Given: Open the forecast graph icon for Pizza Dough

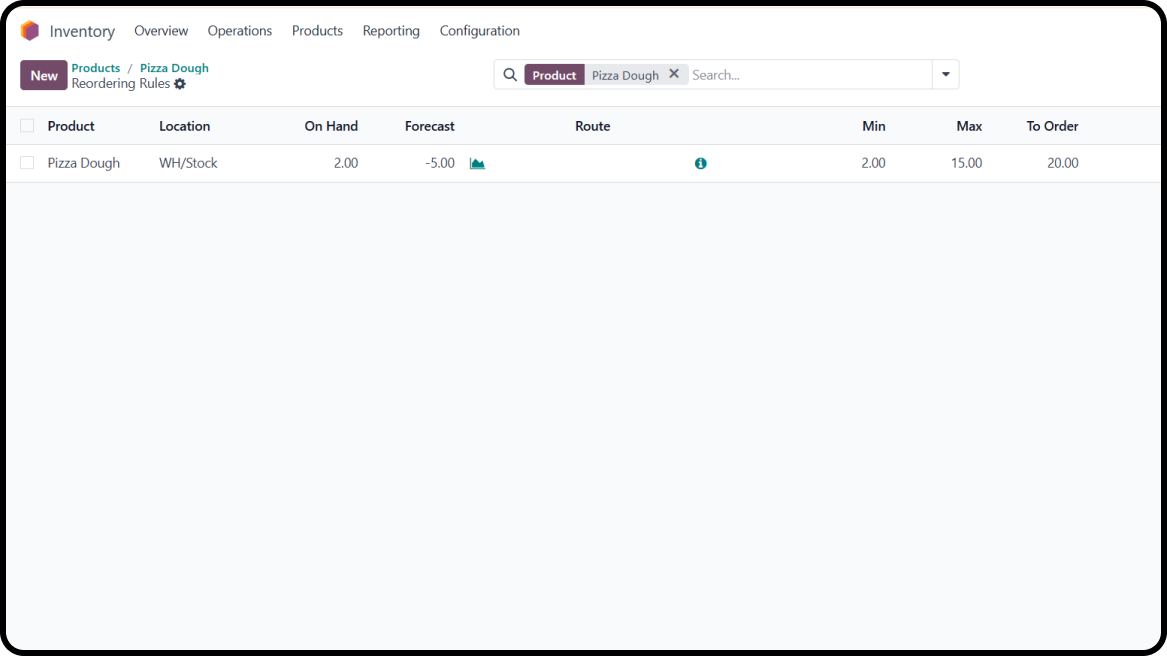Looking at the screenshot, I should [477, 163].
